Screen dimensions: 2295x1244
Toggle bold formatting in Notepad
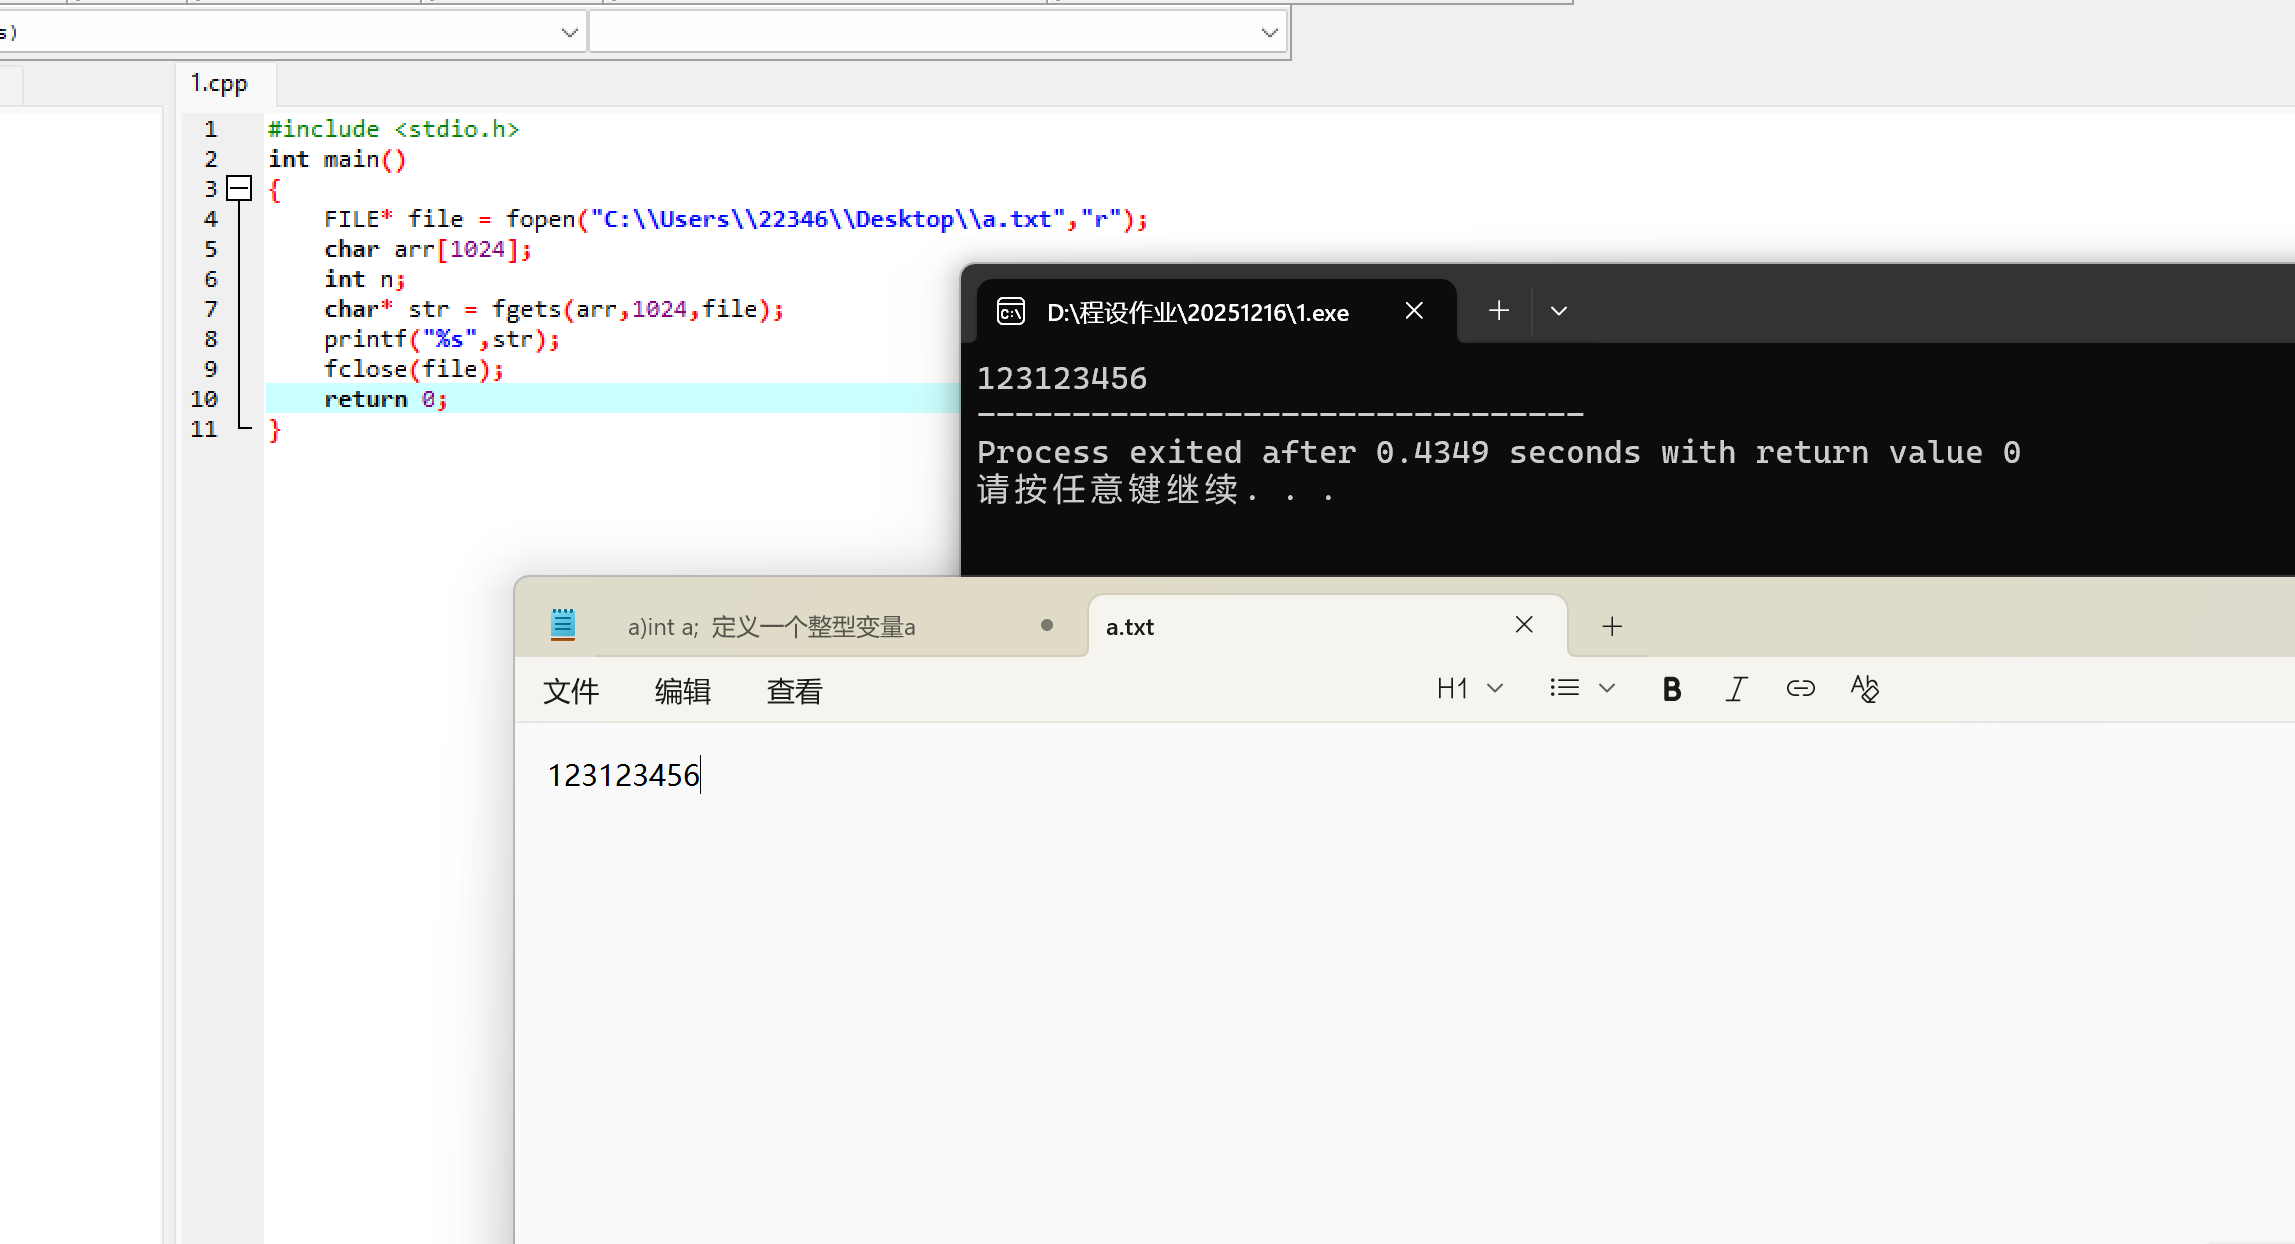[x=1671, y=689]
